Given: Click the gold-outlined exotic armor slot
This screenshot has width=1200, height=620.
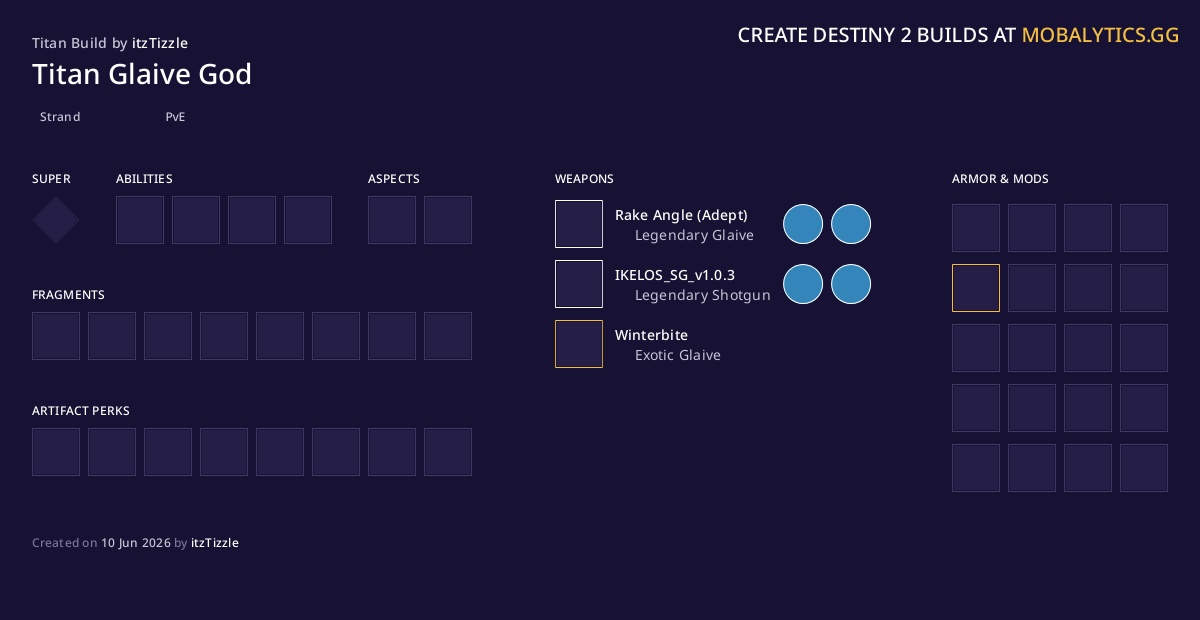Looking at the screenshot, I should click(x=976, y=288).
